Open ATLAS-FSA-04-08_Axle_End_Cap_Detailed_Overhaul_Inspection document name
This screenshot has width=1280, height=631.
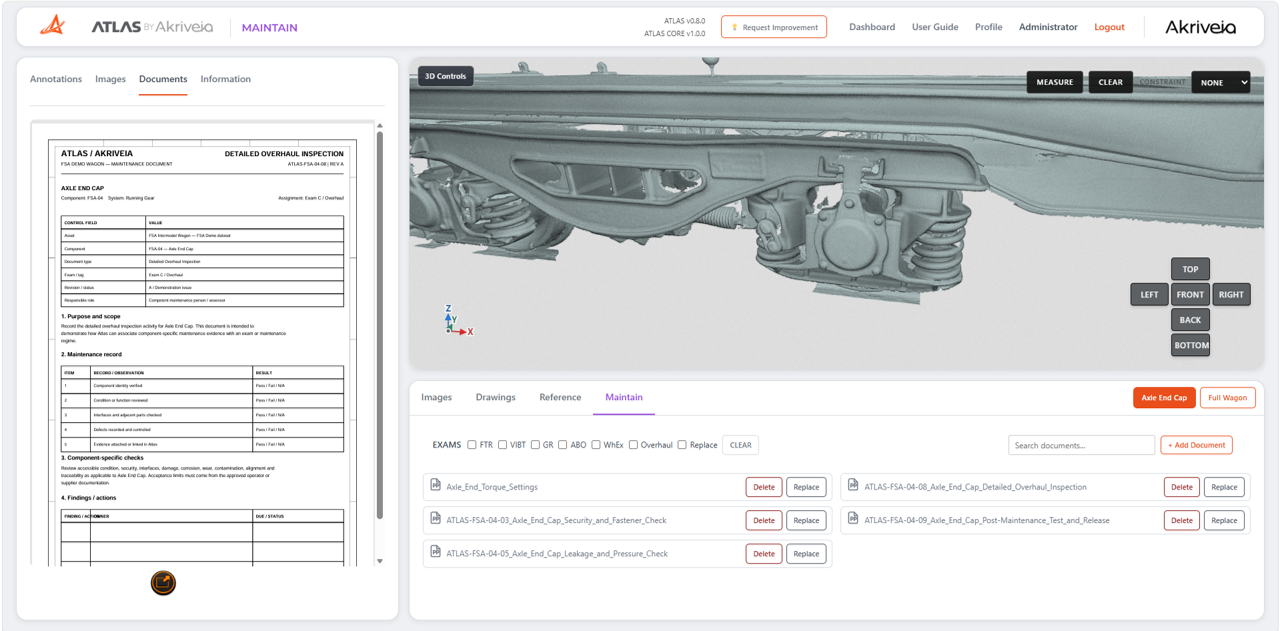(x=975, y=487)
